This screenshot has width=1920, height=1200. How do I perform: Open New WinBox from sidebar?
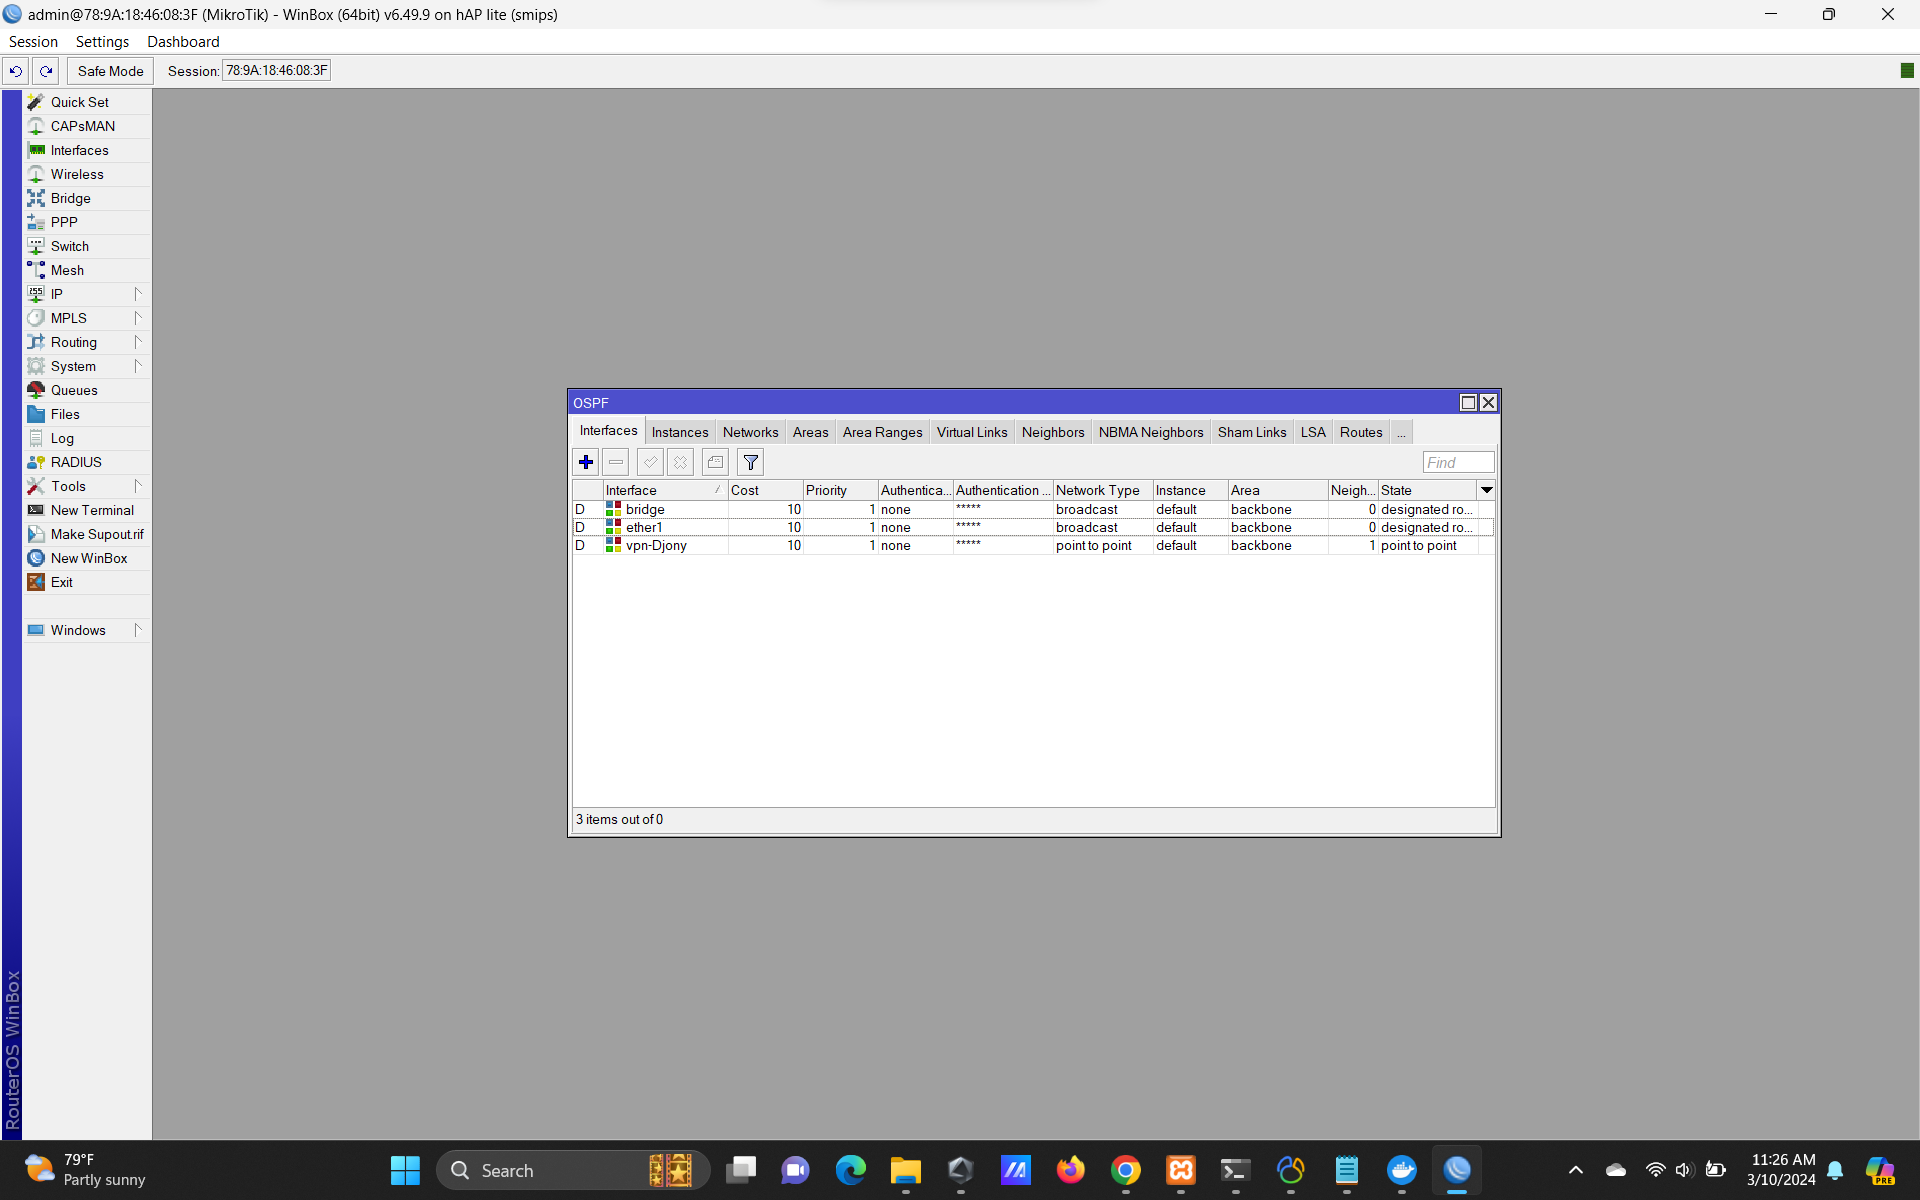[x=87, y=558]
